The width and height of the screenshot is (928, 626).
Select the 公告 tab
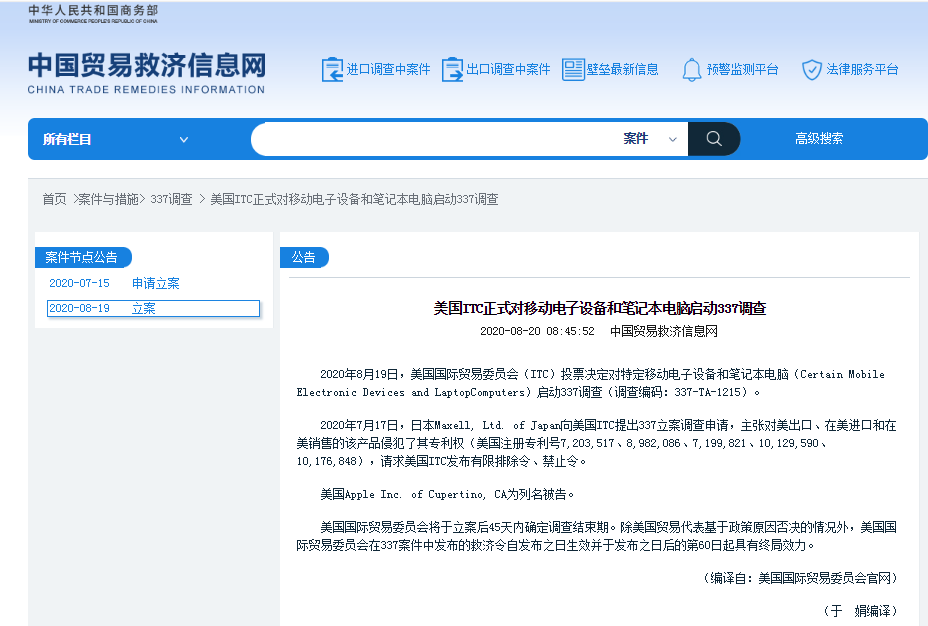(x=304, y=257)
